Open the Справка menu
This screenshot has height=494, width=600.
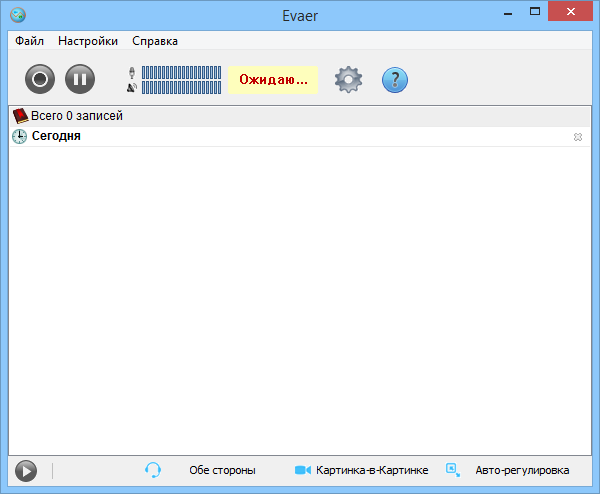(x=155, y=41)
